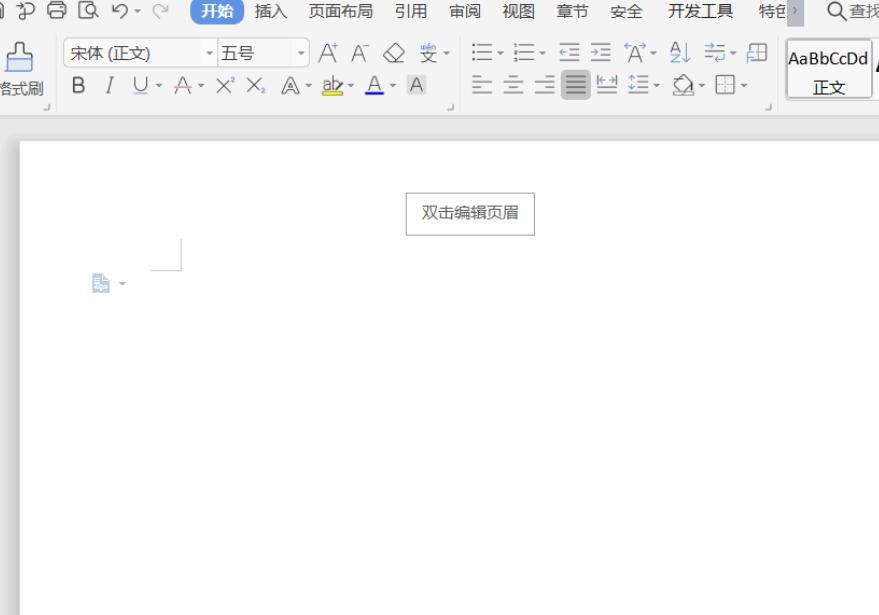Click the 双击编辑页眉 header edit button
This screenshot has height=615, width=879.
[470, 213]
